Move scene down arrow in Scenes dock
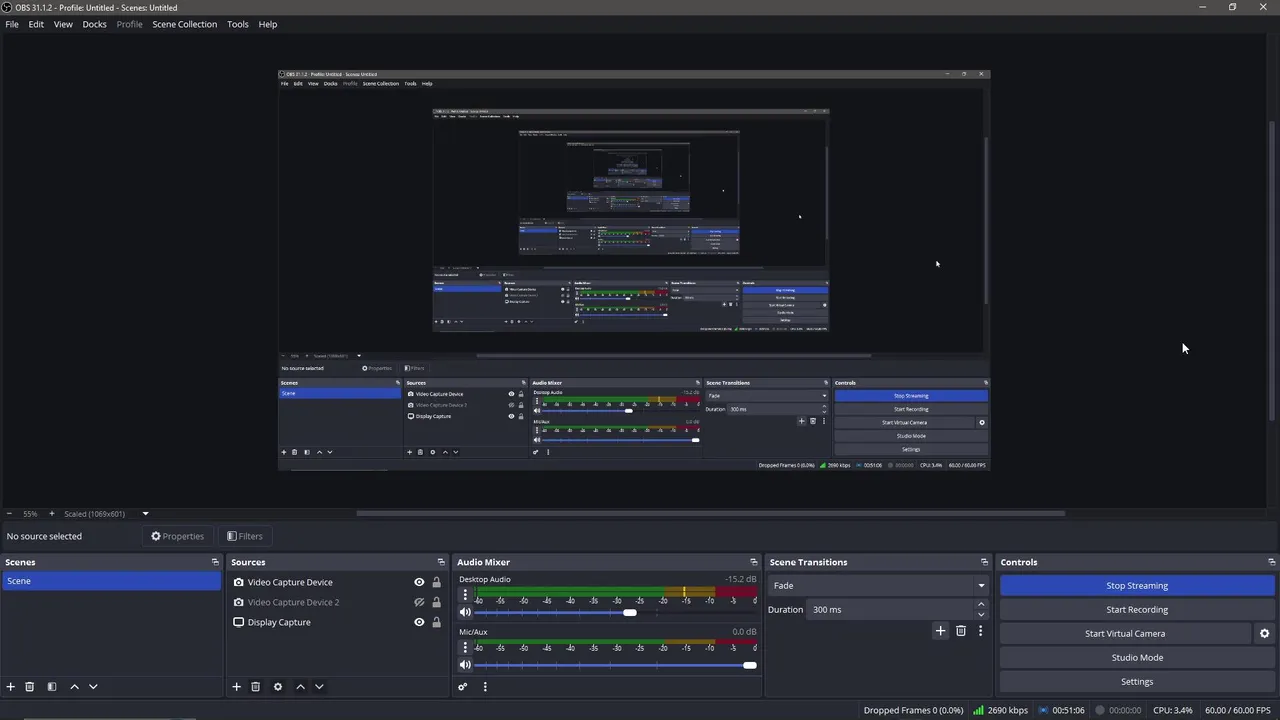The image size is (1280, 720). tap(93, 687)
